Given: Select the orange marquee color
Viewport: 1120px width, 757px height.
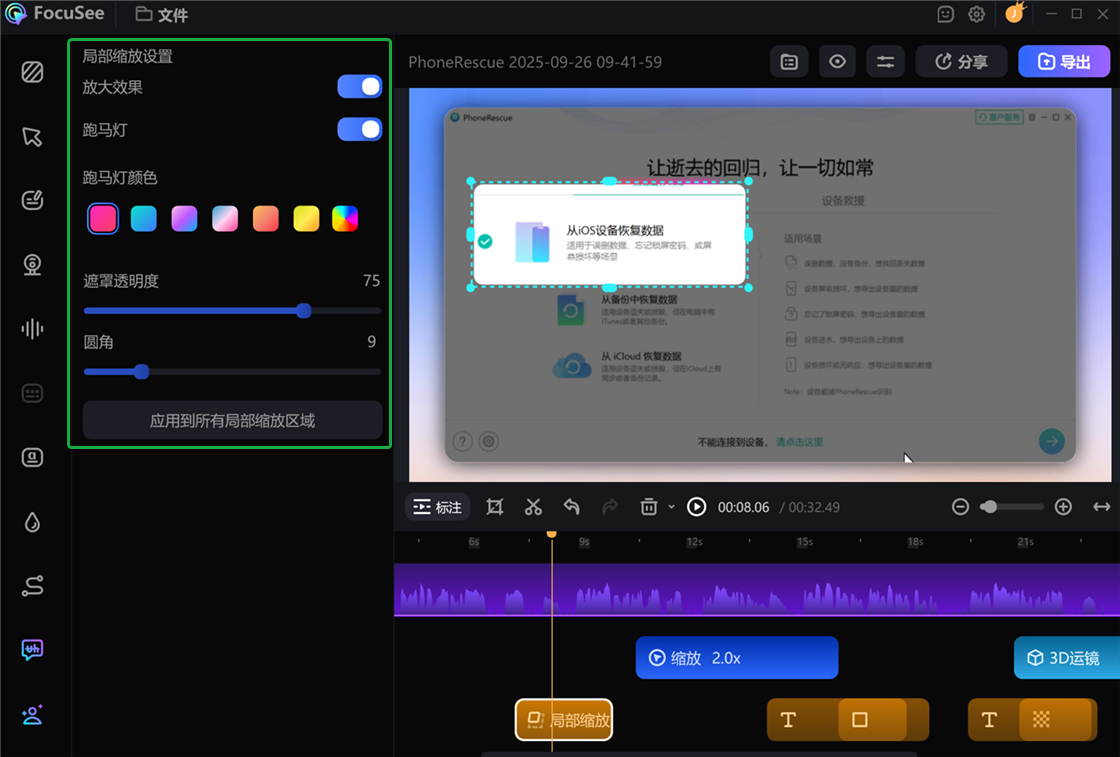Looking at the screenshot, I should pyautogui.click(x=266, y=219).
